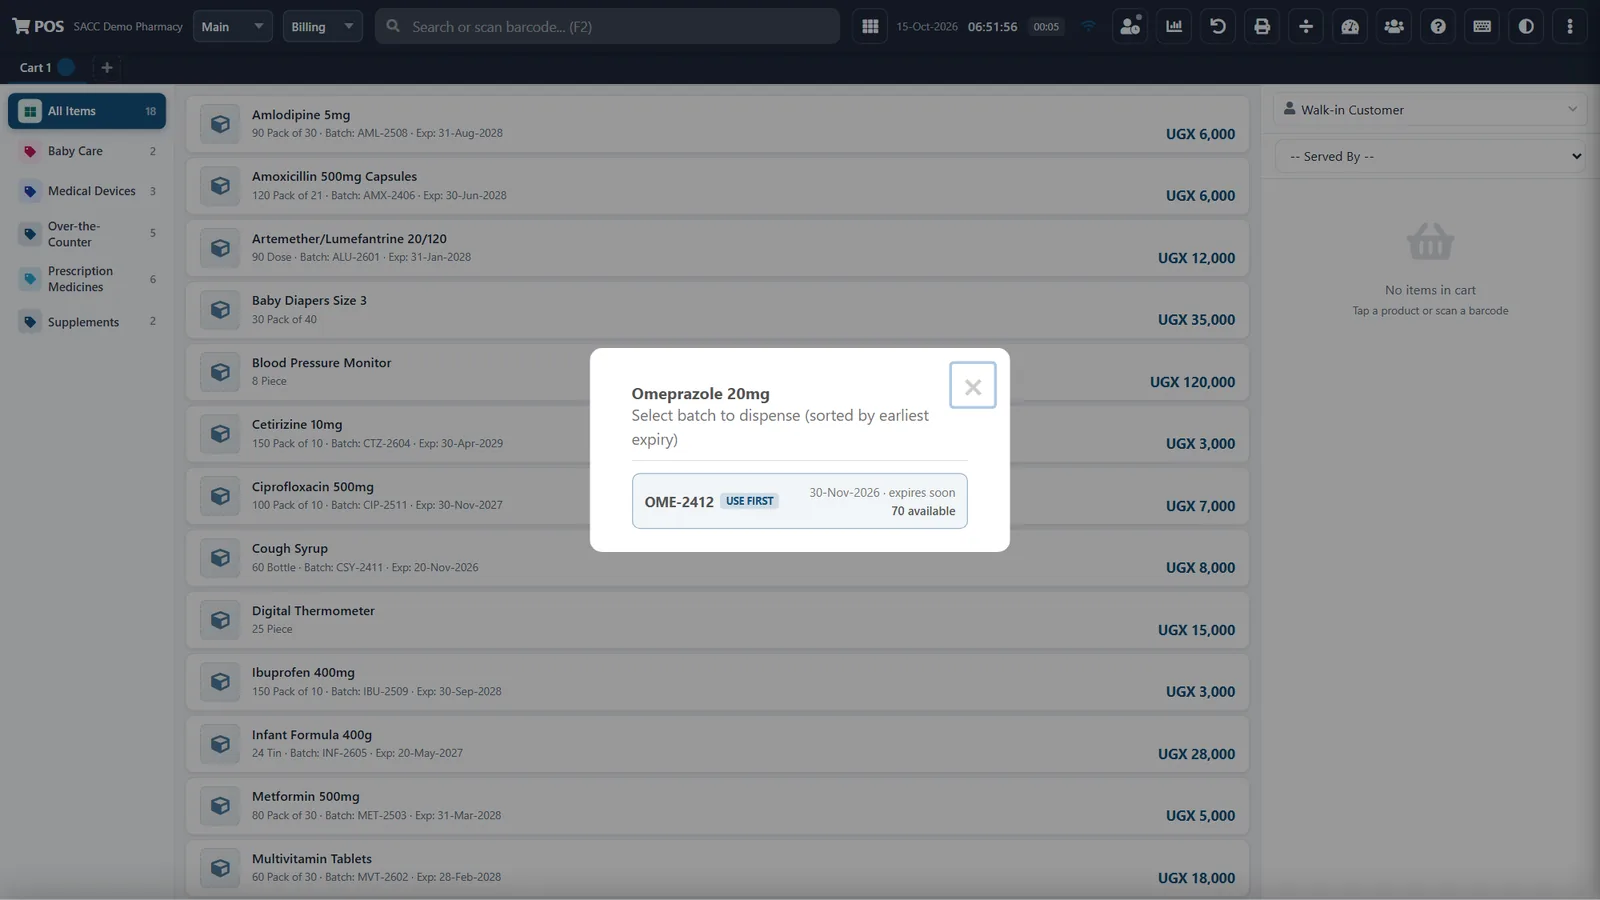Add a new cart tab
1600x900 pixels.
[x=107, y=68]
